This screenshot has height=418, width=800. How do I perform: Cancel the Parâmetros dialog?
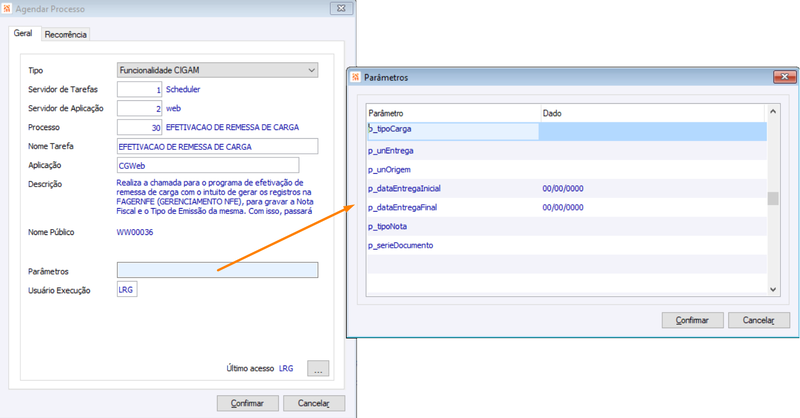pos(759,320)
